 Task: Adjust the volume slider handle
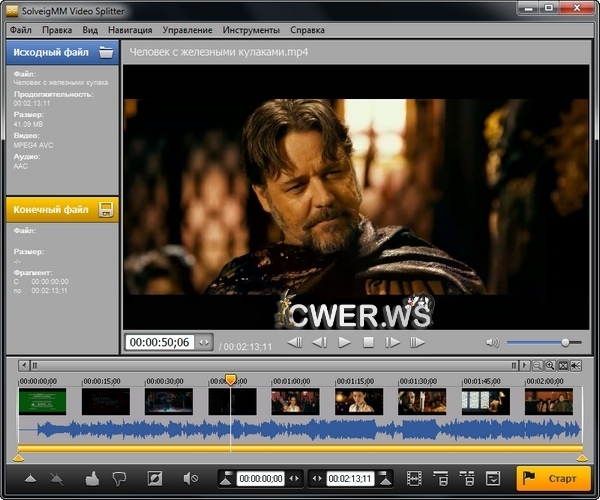coord(565,342)
